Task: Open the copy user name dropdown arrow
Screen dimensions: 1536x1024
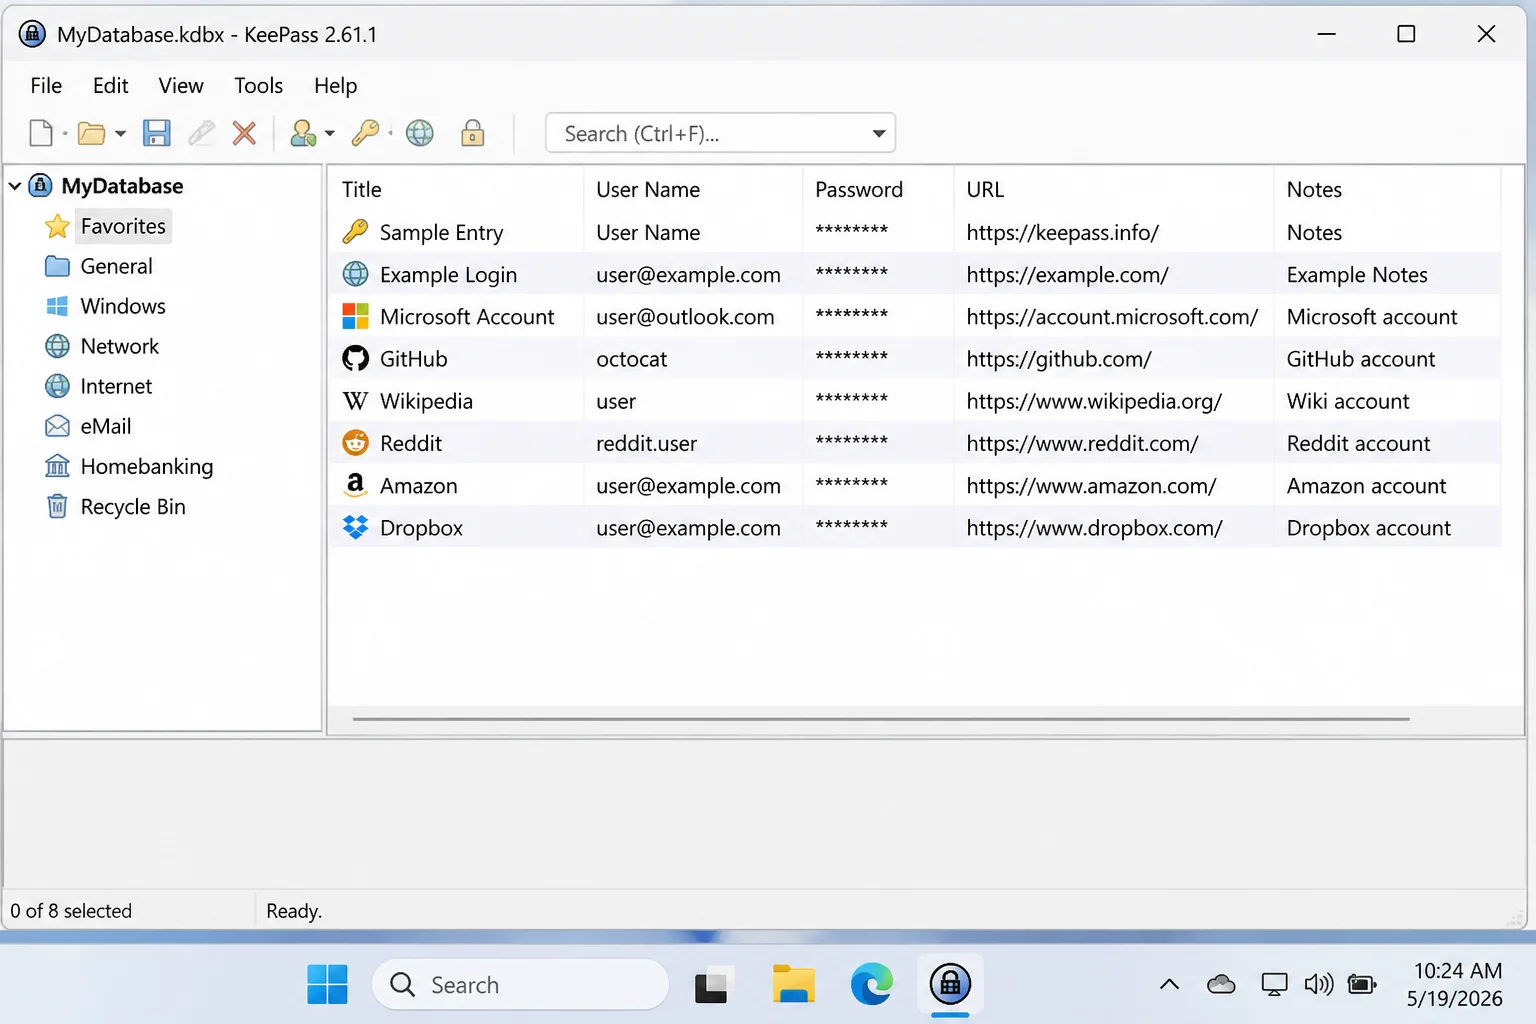Action: (329, 133)
